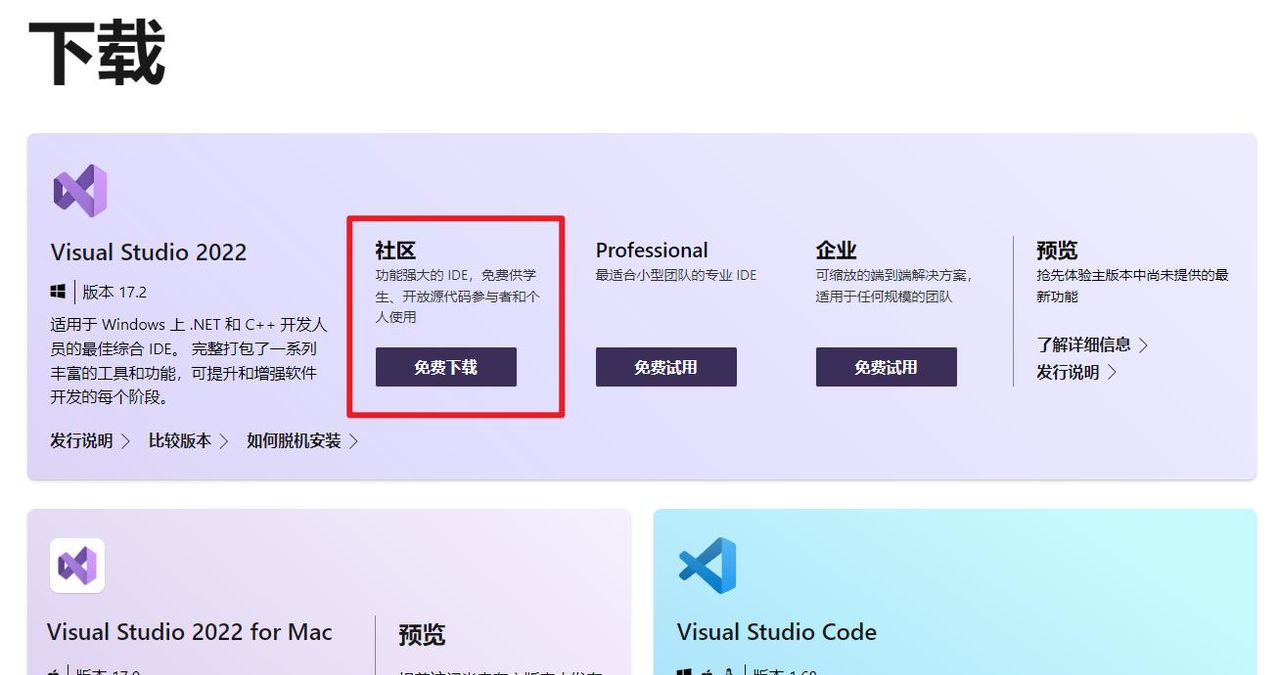Click the 下载 page title
1280x675 pixels.
point(97,53)
